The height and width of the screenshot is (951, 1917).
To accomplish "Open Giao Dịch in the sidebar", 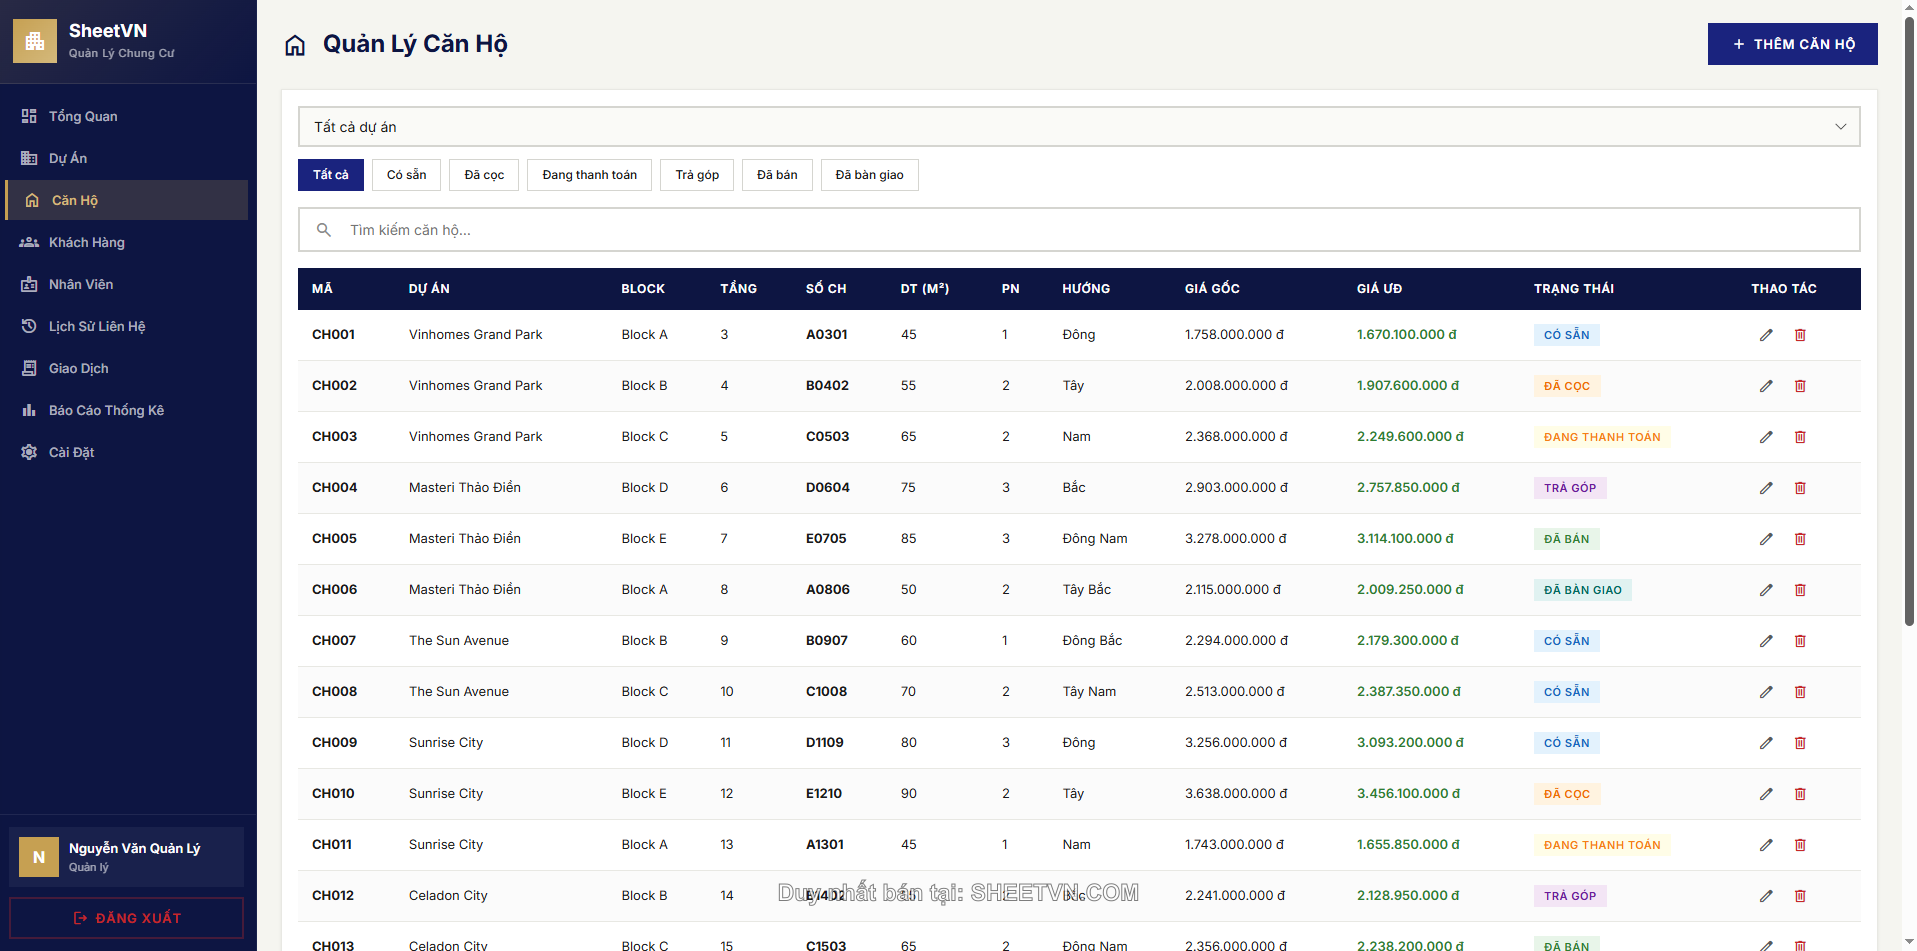I will pos(78,368).
